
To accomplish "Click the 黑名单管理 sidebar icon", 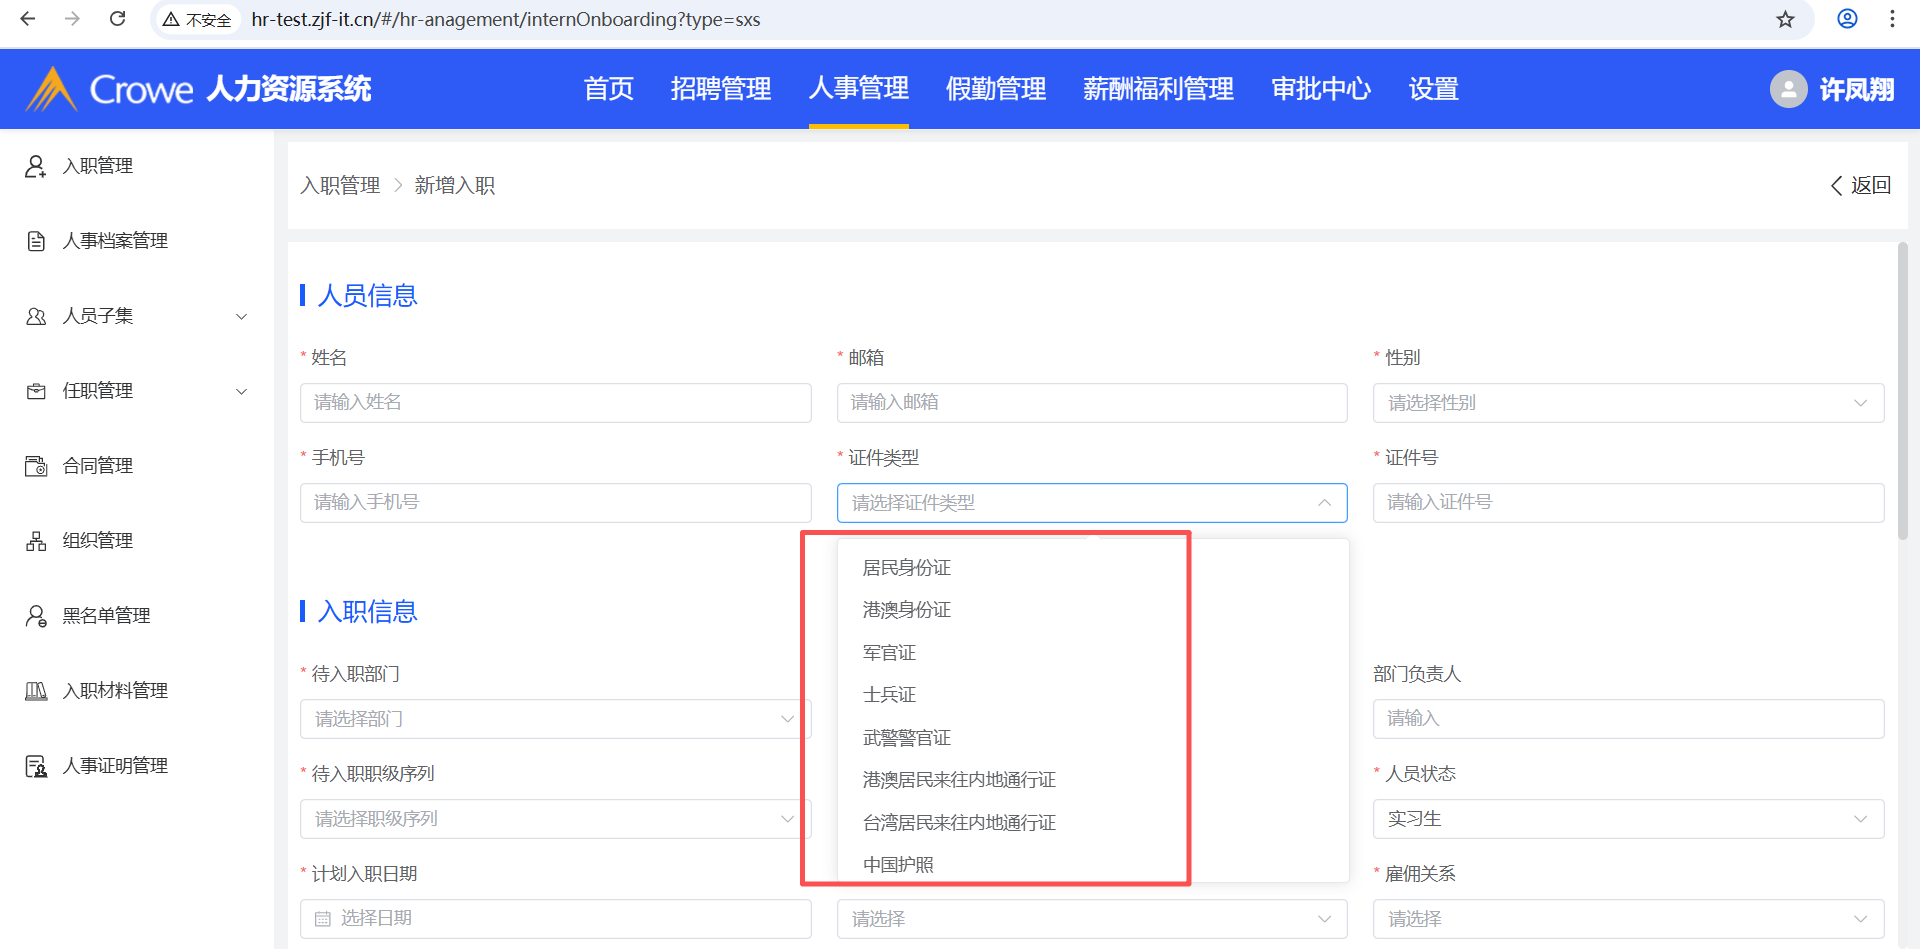I will 36,616.
